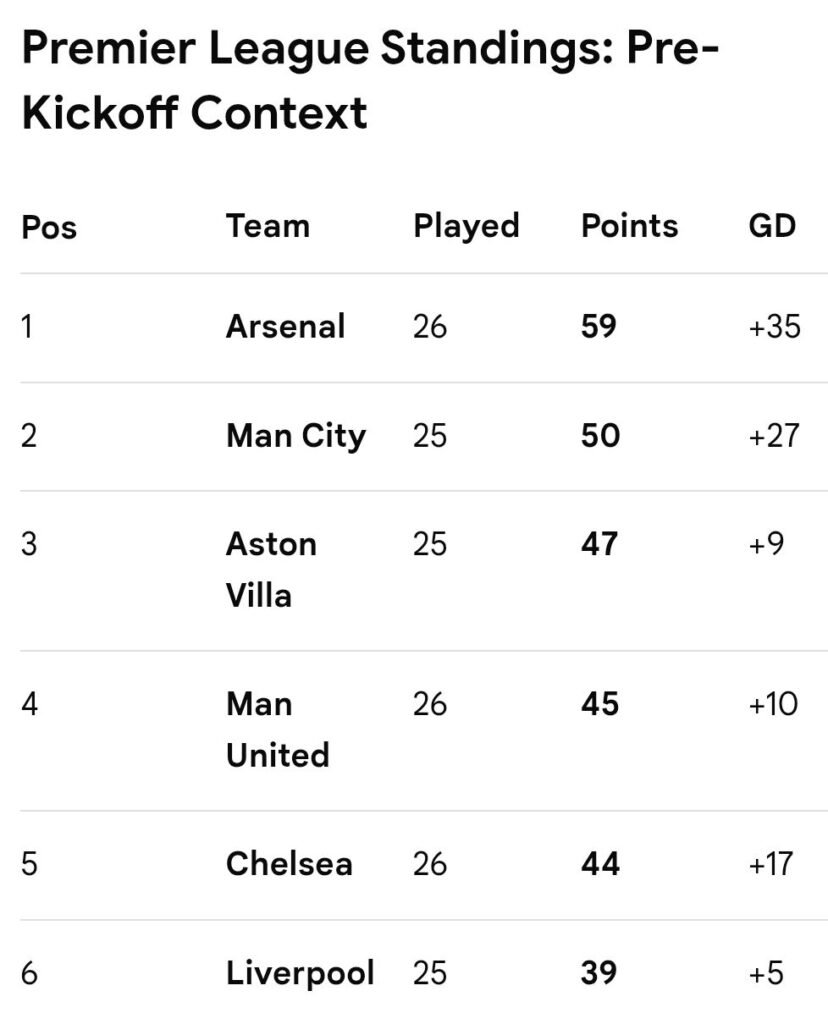Click the Man United team name
The height and width of the screenshot is (1024, 828).
point(277,729)
